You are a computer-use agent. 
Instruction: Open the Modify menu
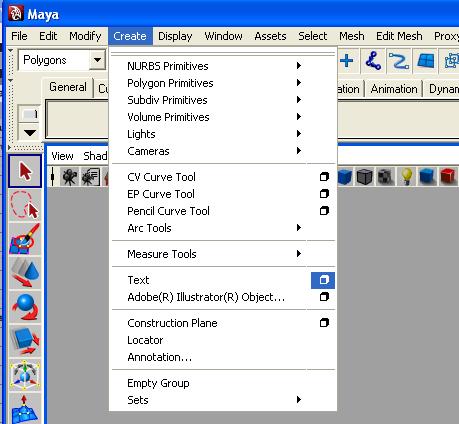point(85,36)
